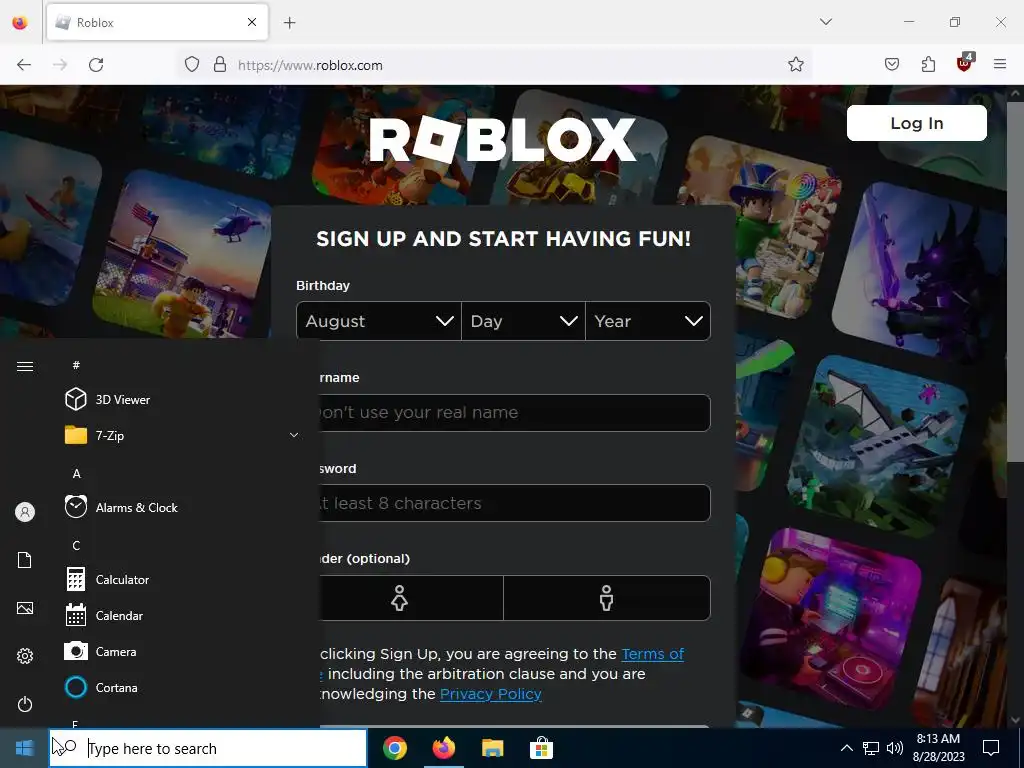Click the Firefox forward arrow
Image resolution: width=1024 pixels, height=768 pixels.
coord(60,65)
